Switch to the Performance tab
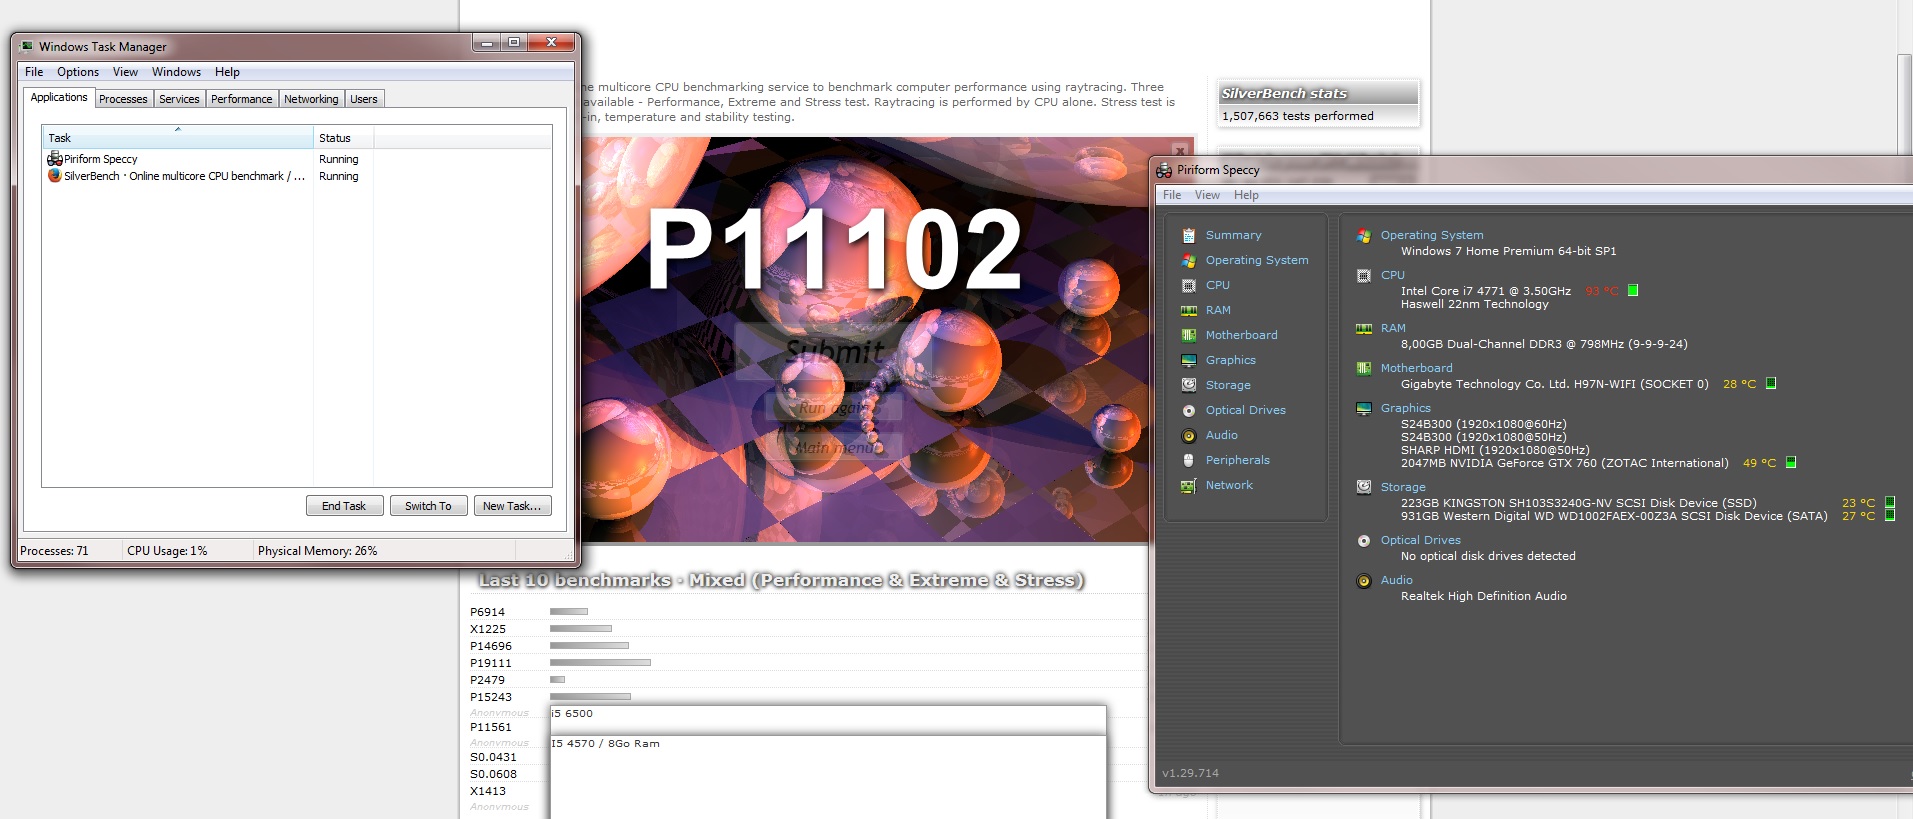This screenshot has width=1913, height=819. 241,99
